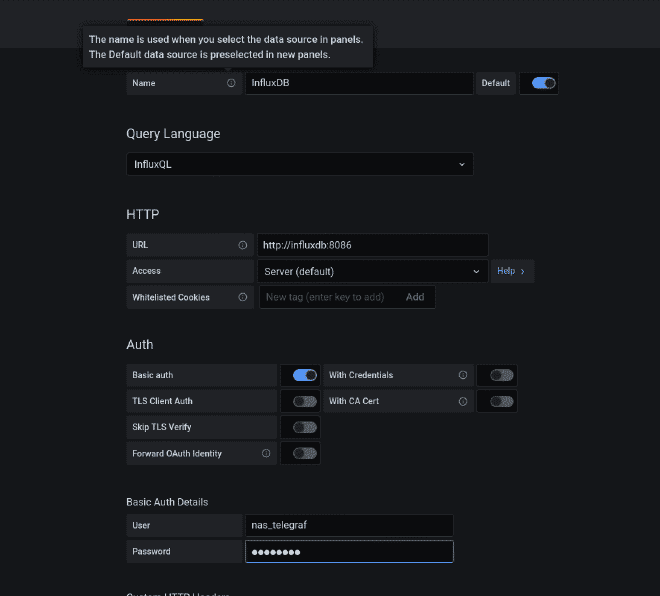Click the Auth section heading
This screenshot has width=660, height=596.
point(140,345)
